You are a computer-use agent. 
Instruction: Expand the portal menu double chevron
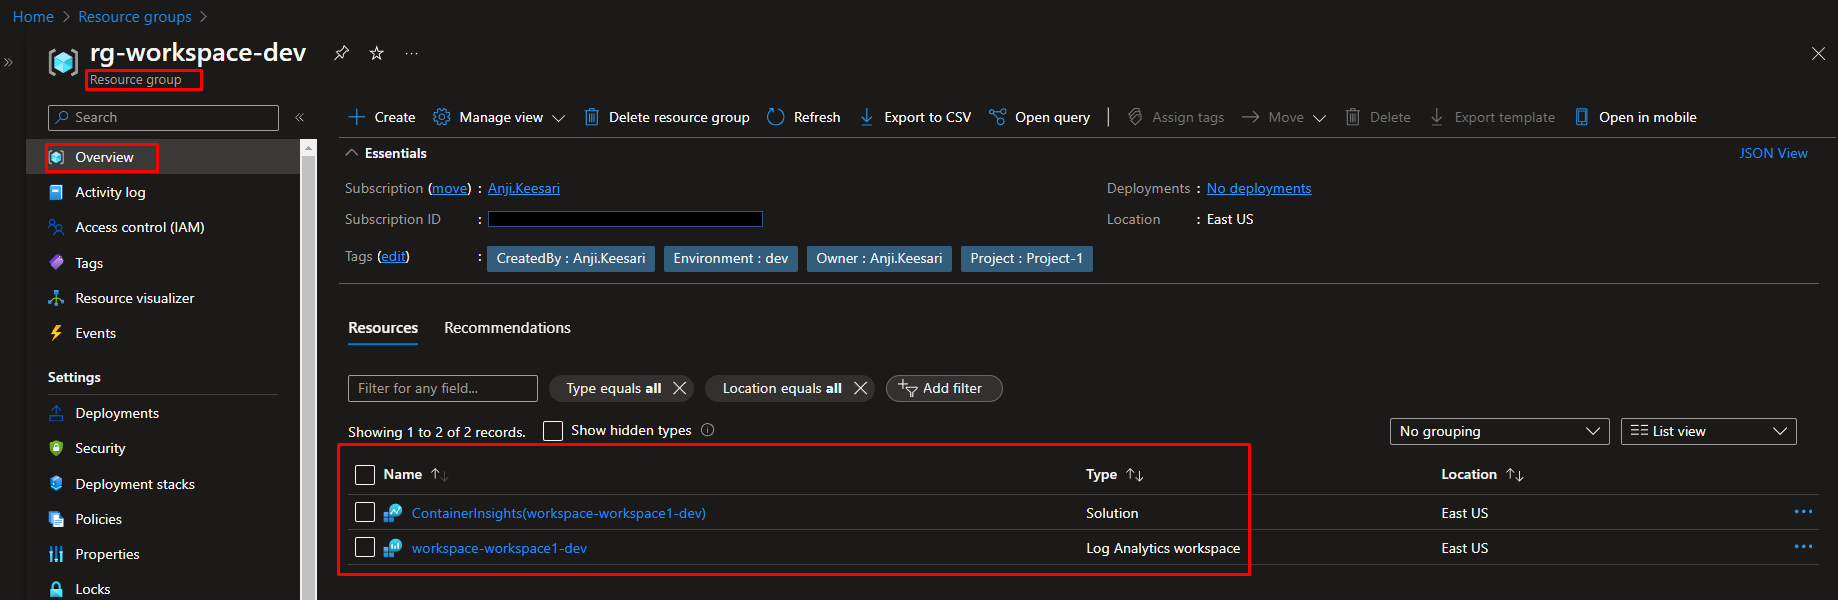8,62
